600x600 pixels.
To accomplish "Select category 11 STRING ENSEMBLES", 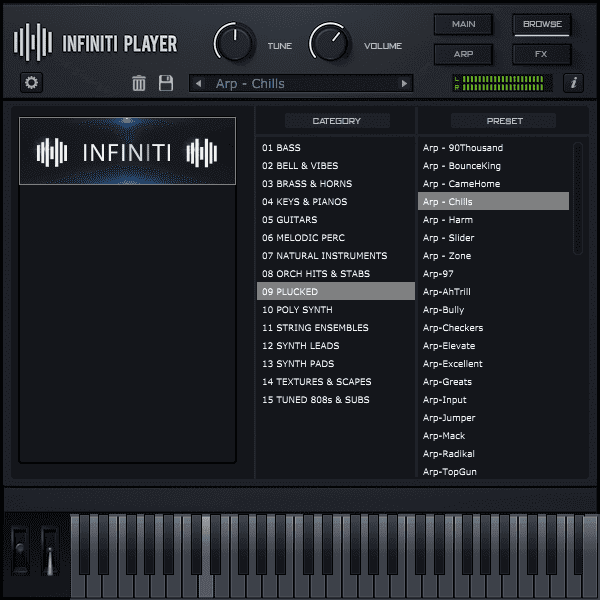I will (336, 328).
